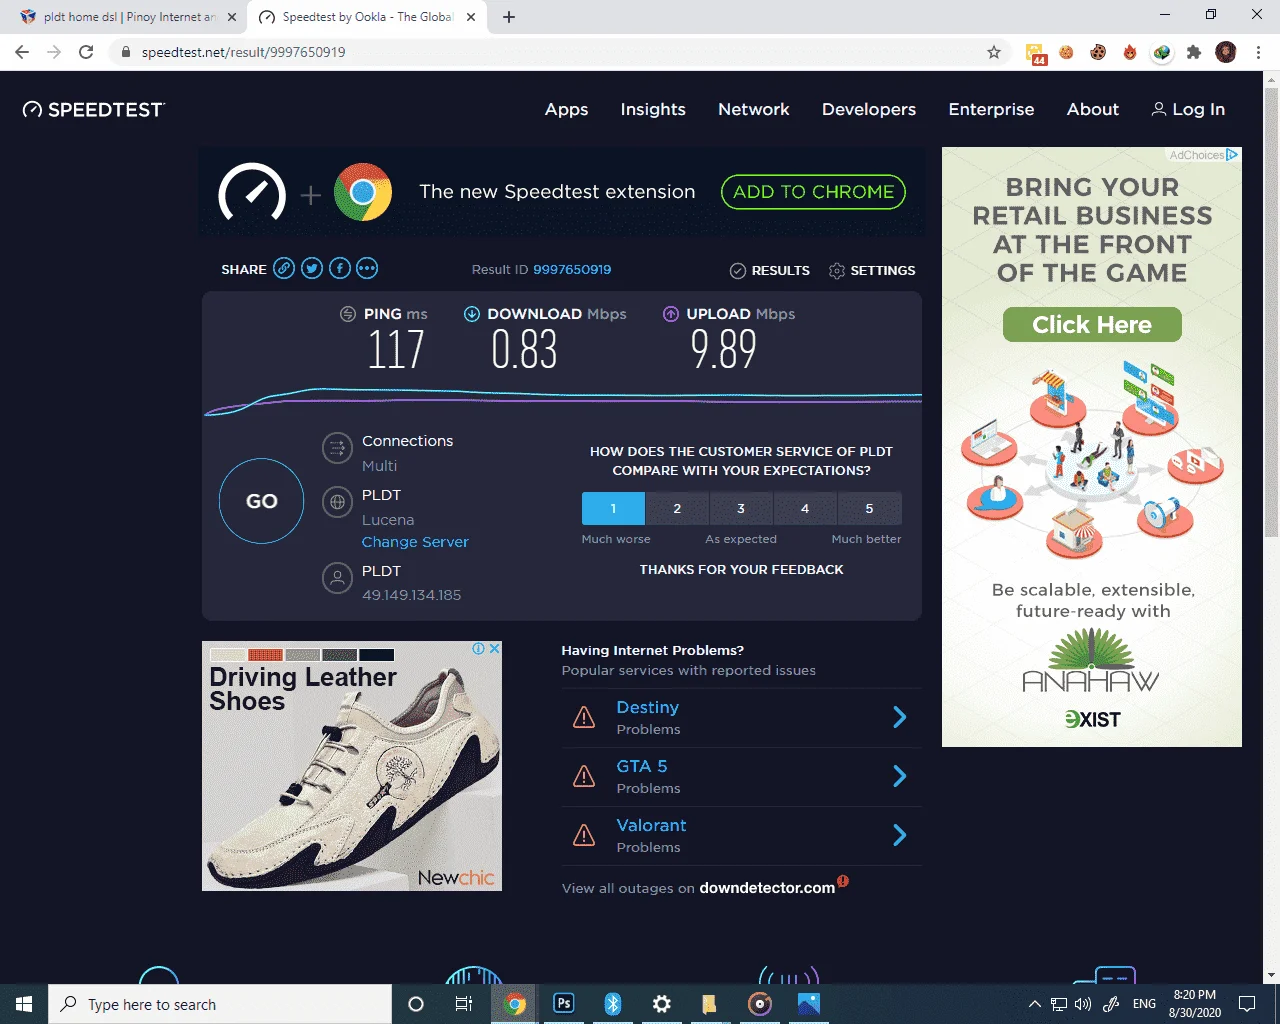
Task: Click the Change Server link
Action: tap(415, 542)
